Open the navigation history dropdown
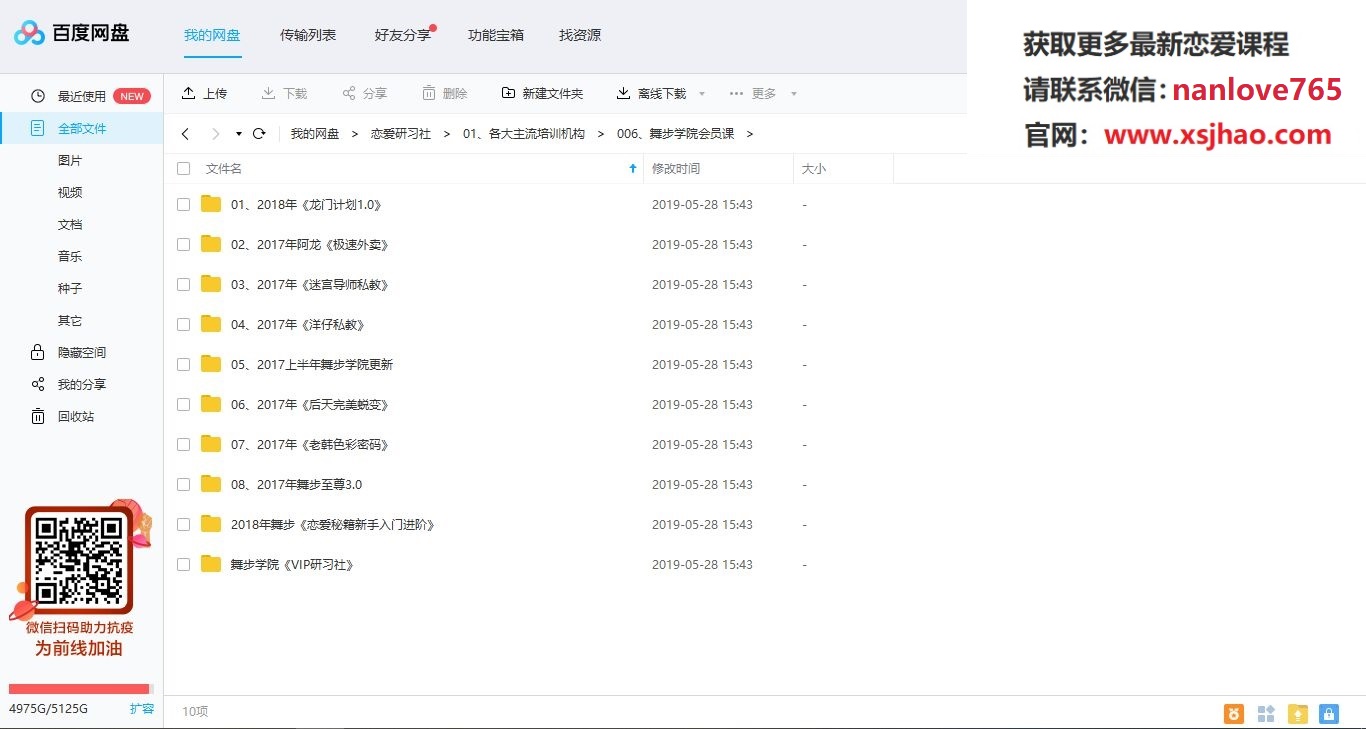The image size is (1366, 729). (239, 133)
